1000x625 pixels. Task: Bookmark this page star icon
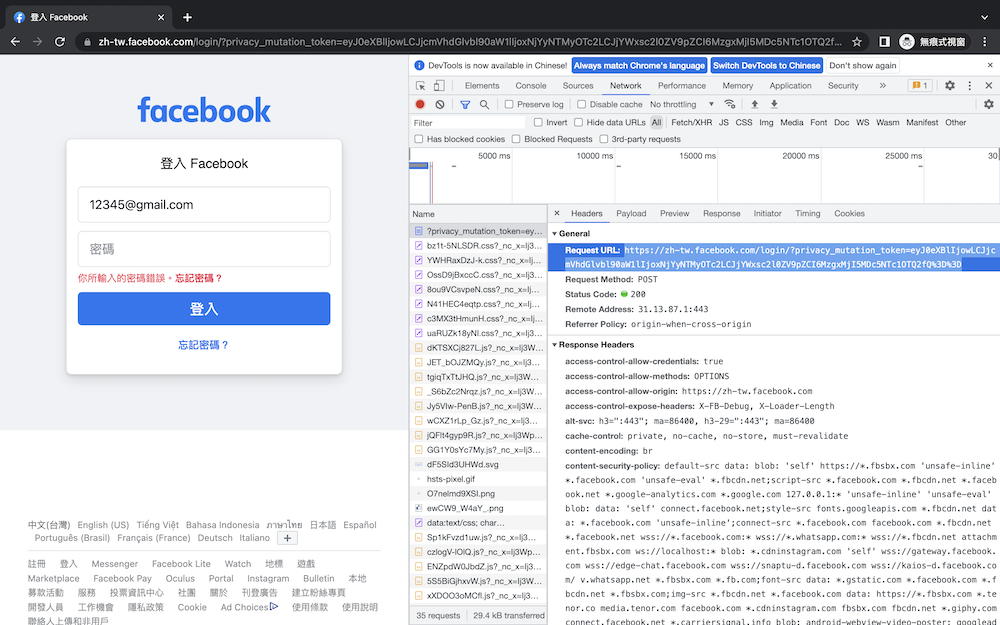coord(857,41)
